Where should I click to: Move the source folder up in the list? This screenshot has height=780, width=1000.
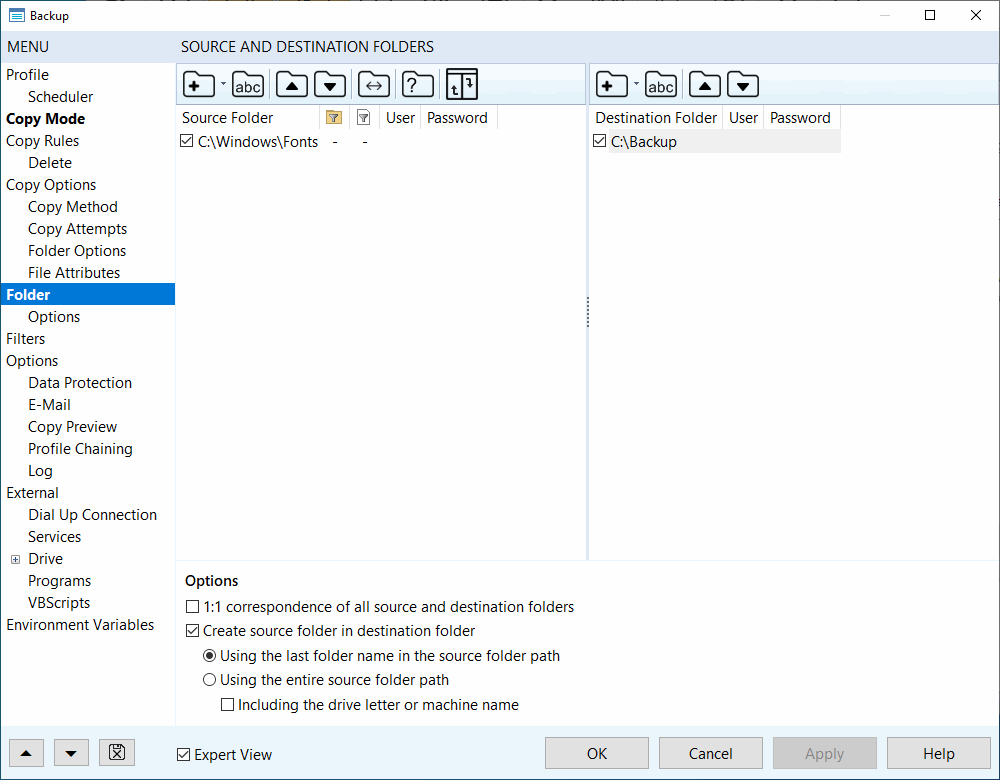click(x=291, y=86)
